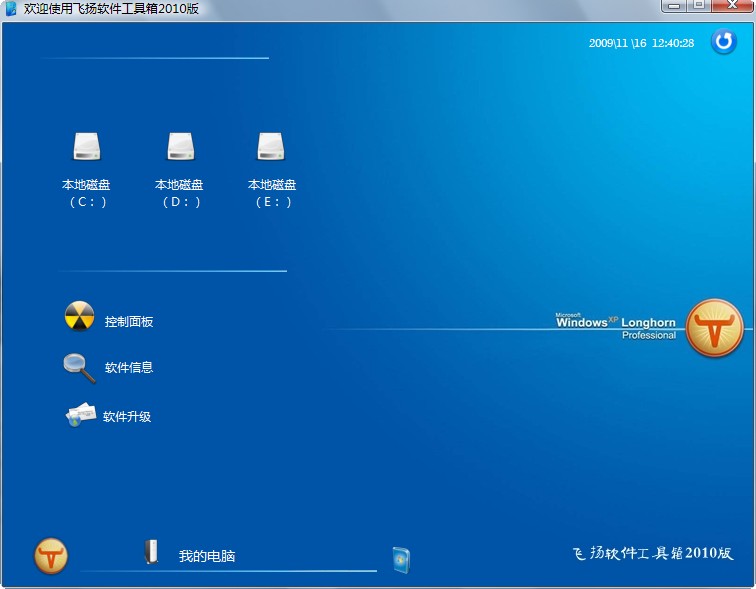Image resolution: width=756 pixels, height=589 pixels.
Task: Maximize the toolbox window
Action: [x=698, y=5]
